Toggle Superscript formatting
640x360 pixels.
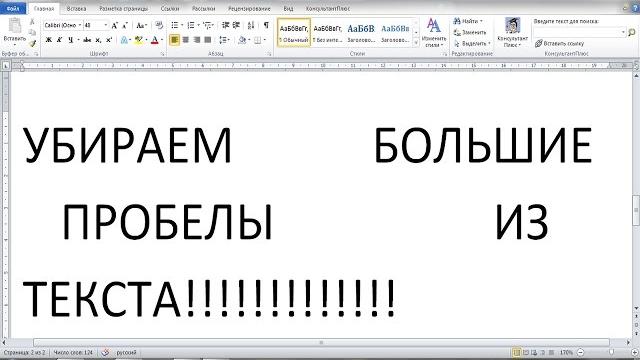click(x=109, y=40)
